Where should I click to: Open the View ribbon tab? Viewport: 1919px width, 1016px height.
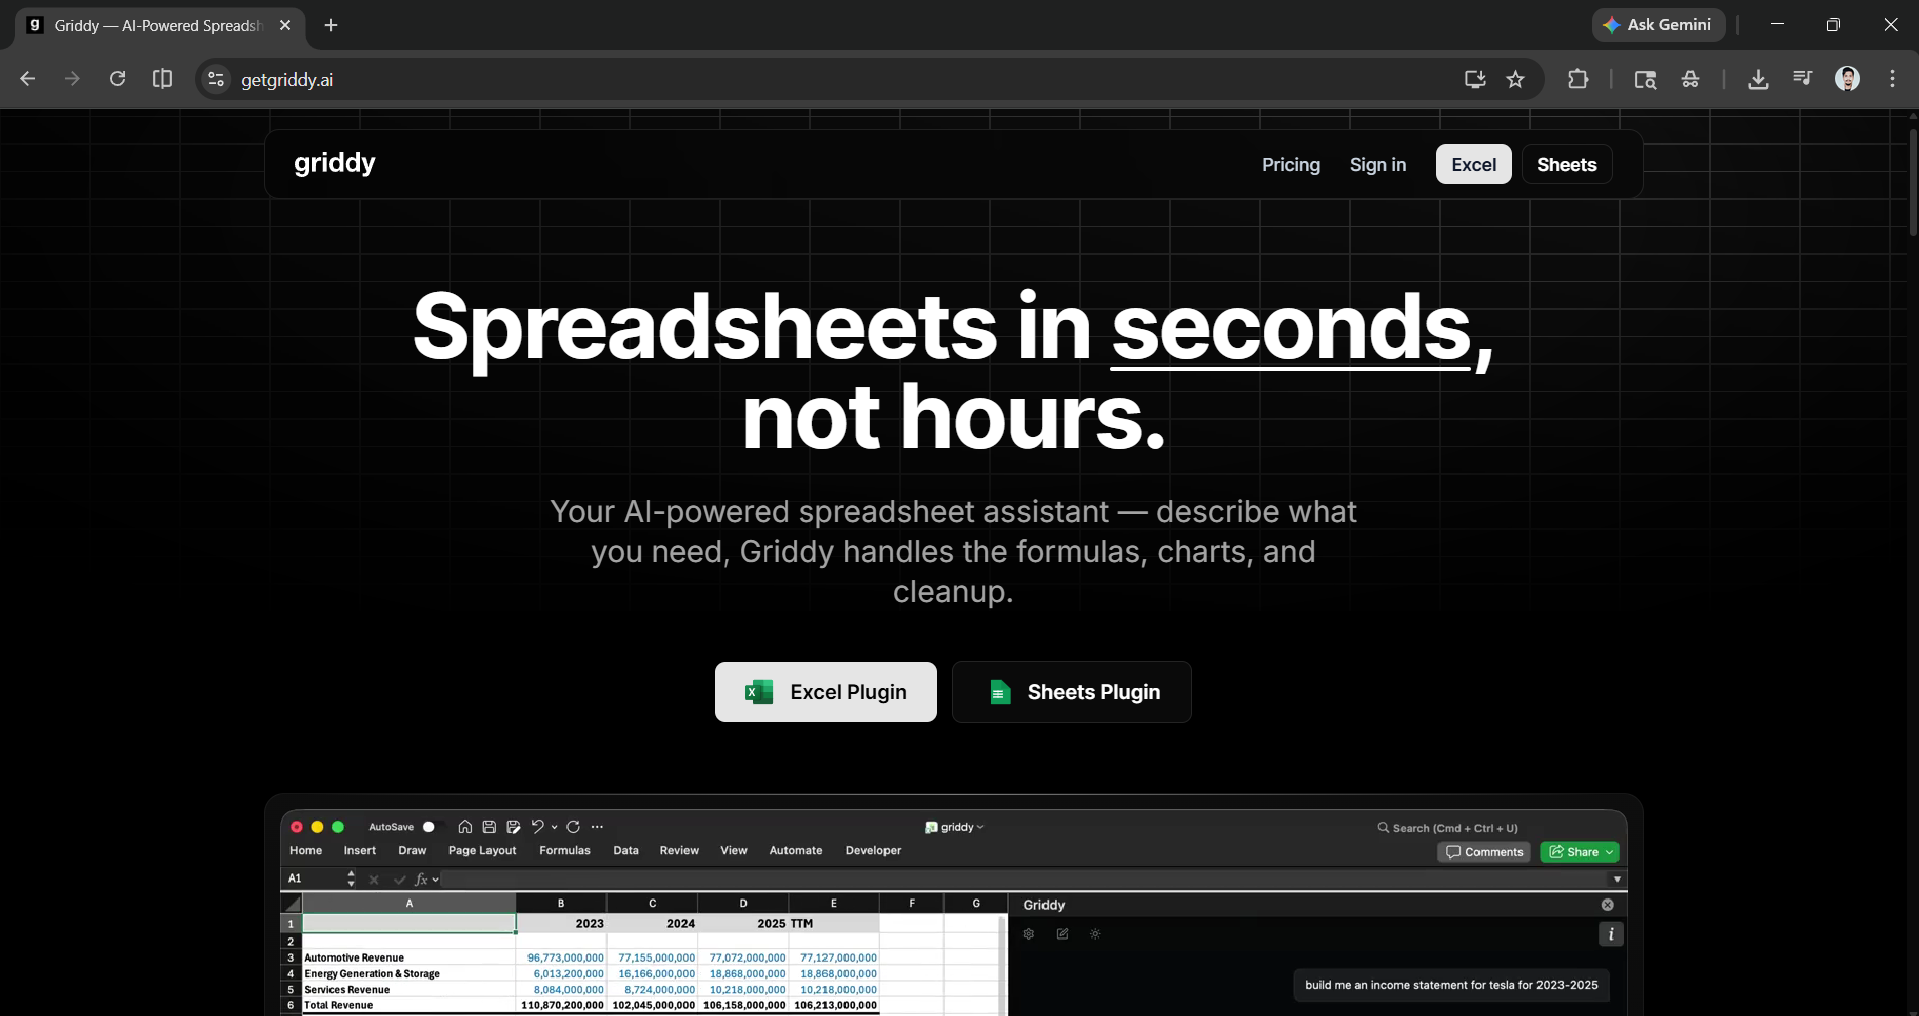[734, 851]
